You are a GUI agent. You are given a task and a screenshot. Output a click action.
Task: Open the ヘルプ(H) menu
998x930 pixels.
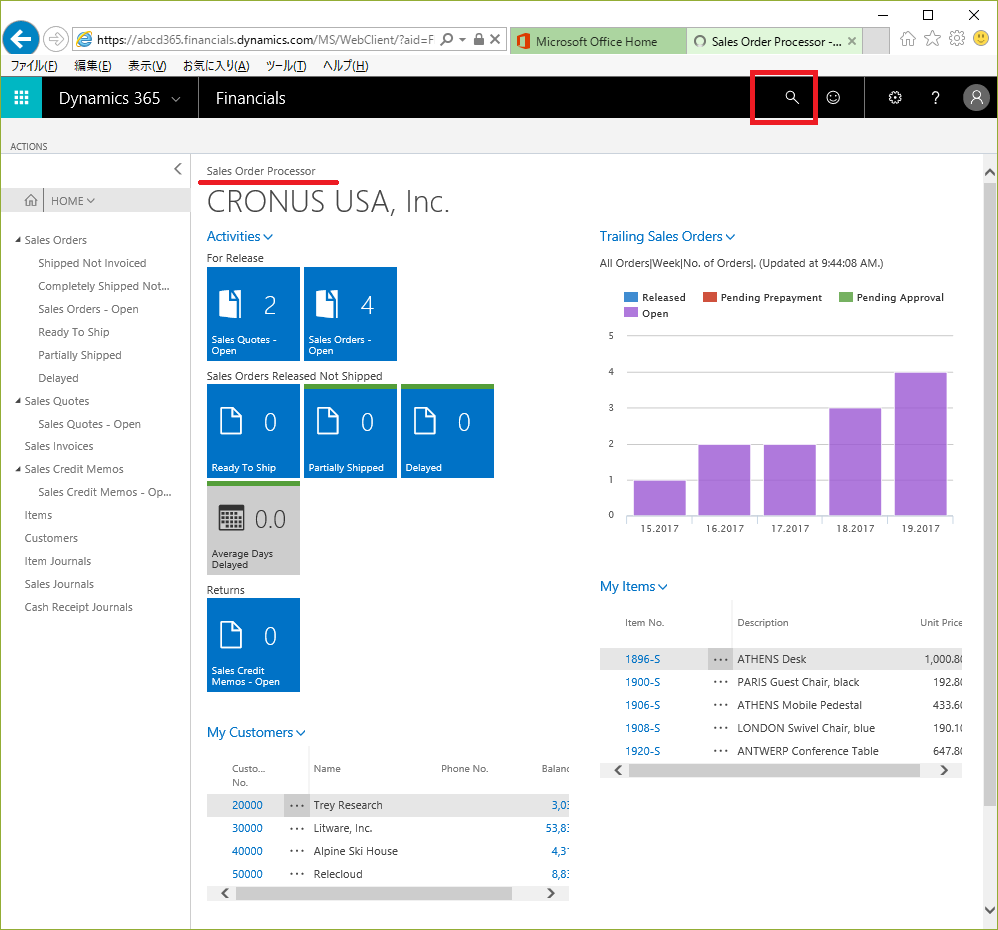pos(345,66)
